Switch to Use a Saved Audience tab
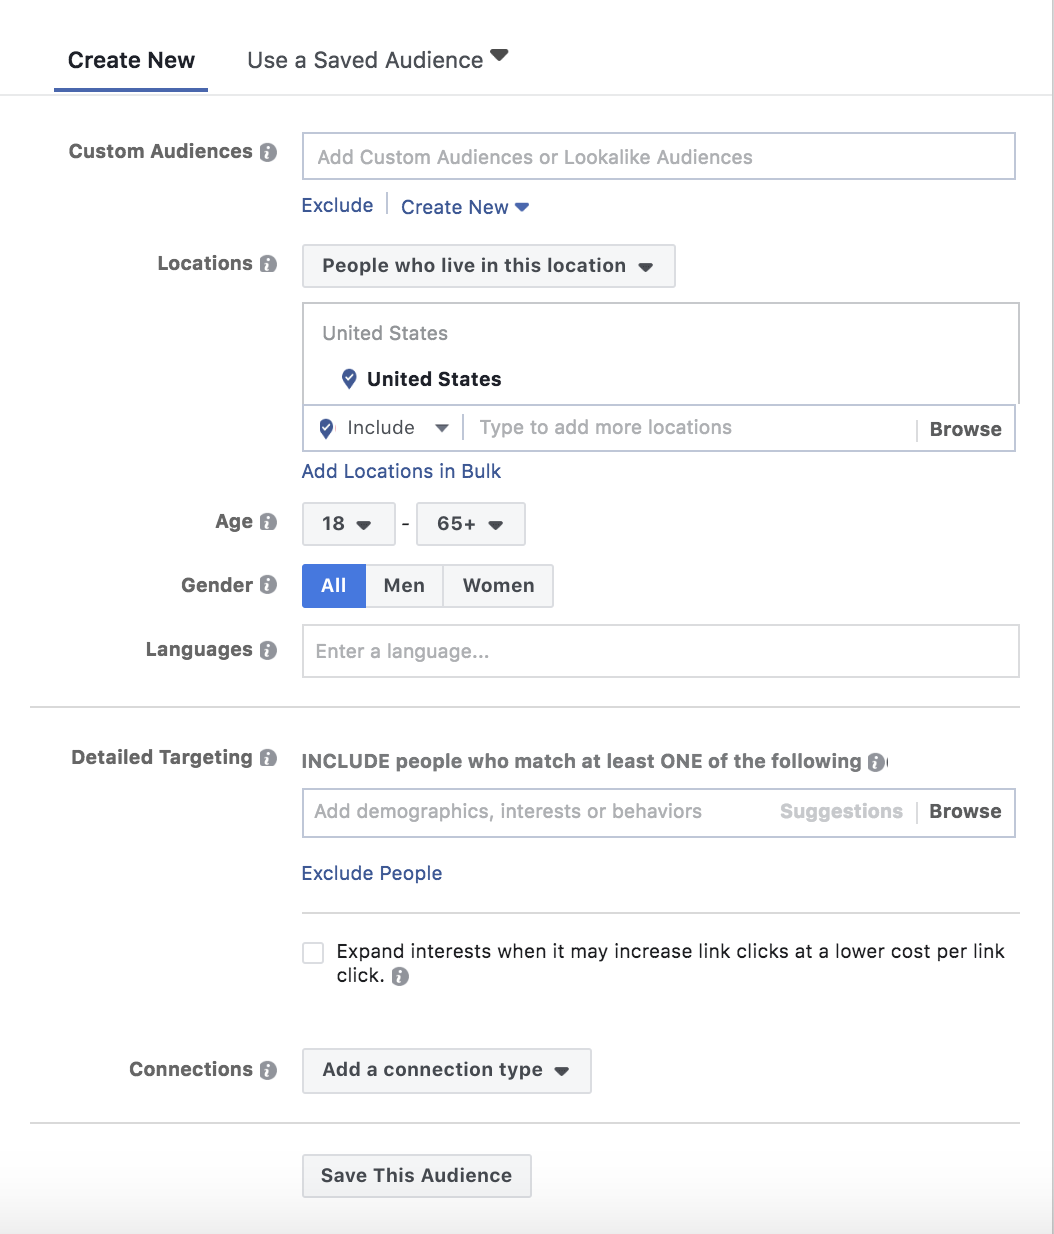The image size is (1054, 1234). coord(377,60)
